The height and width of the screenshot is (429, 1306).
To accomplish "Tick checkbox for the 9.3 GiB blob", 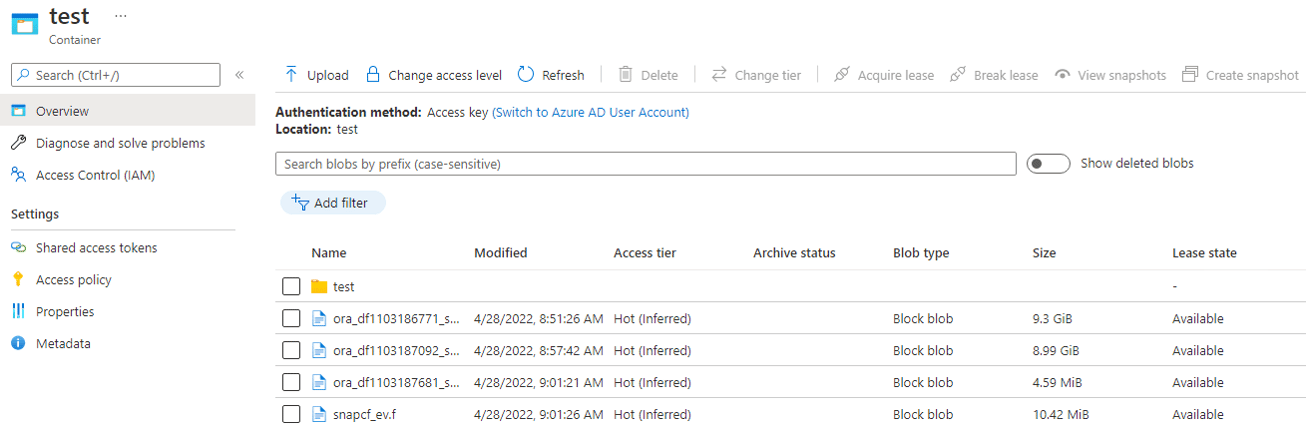I will point(291,319).
